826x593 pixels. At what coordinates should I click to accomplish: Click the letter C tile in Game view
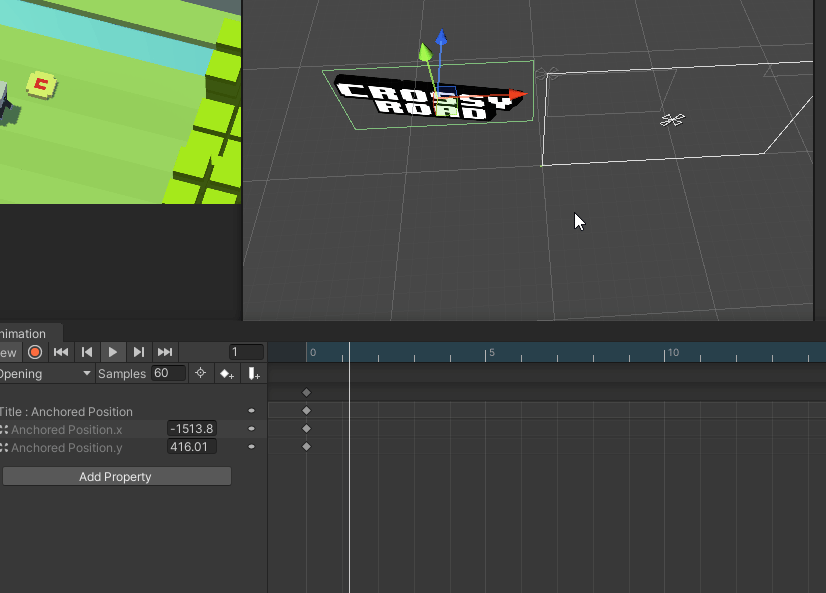pos(42,85)
